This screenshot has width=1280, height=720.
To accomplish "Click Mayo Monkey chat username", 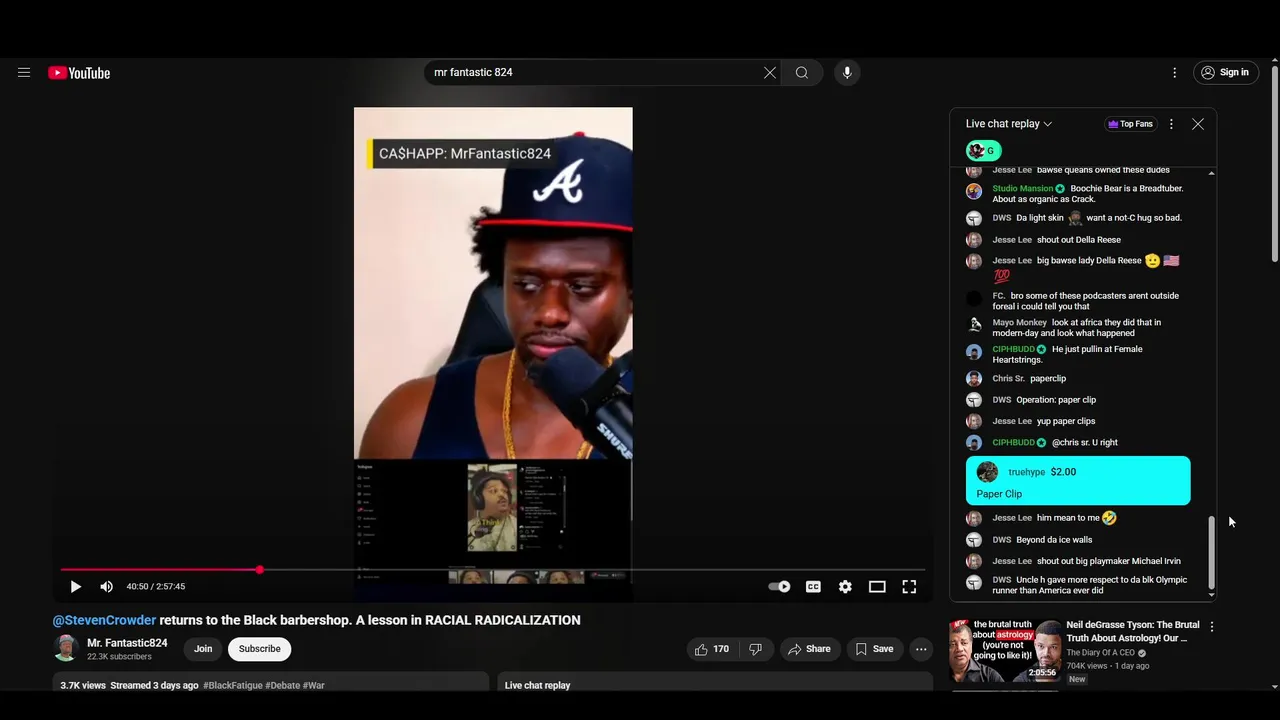I will (x=1019, y=323).
